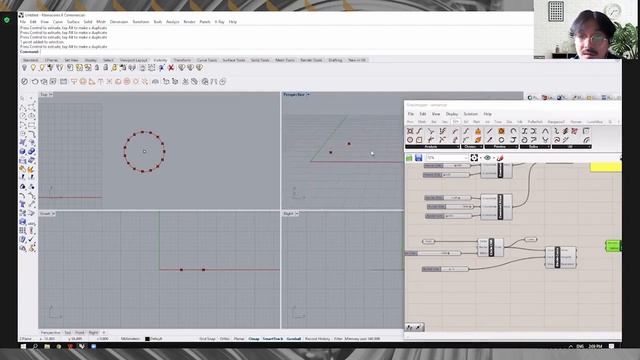The image size is (640, 360).
Task: Click first icon in Grasshopper Analysis panel top row
Action: coord(410,131)
